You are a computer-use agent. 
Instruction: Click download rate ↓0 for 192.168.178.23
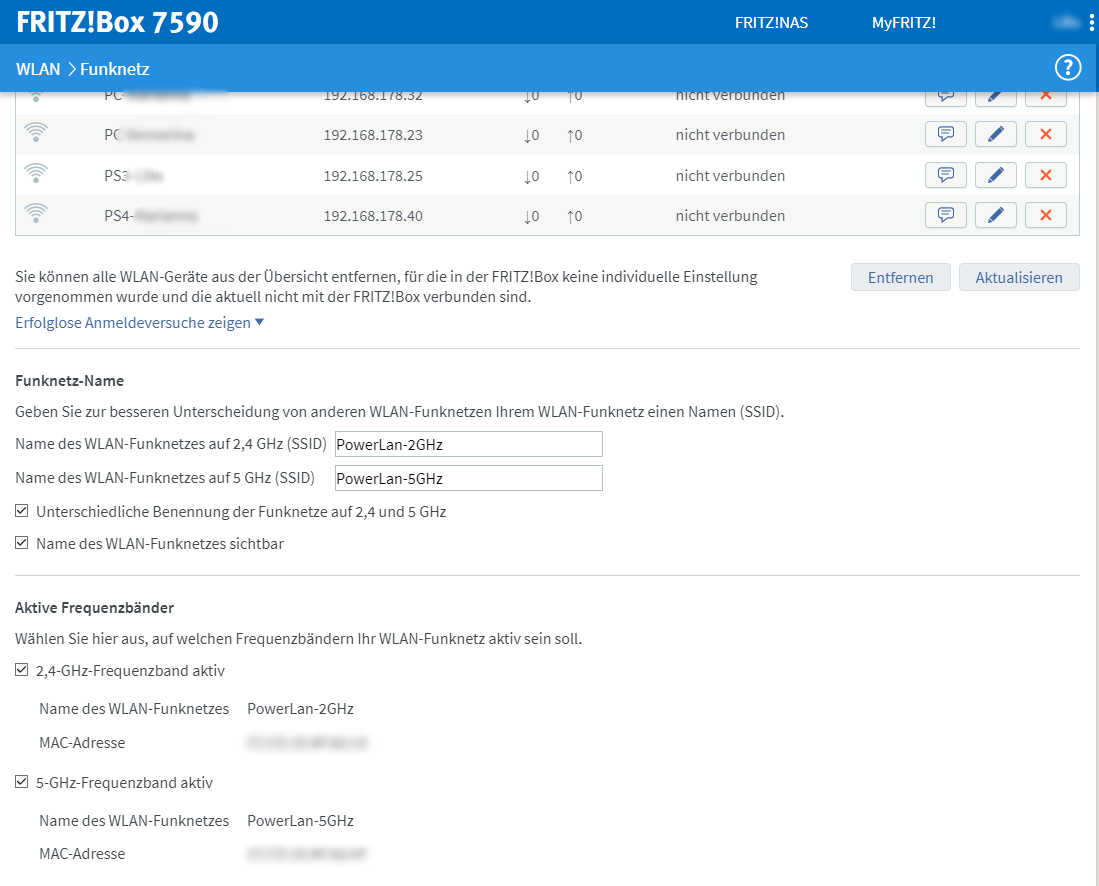531,135
